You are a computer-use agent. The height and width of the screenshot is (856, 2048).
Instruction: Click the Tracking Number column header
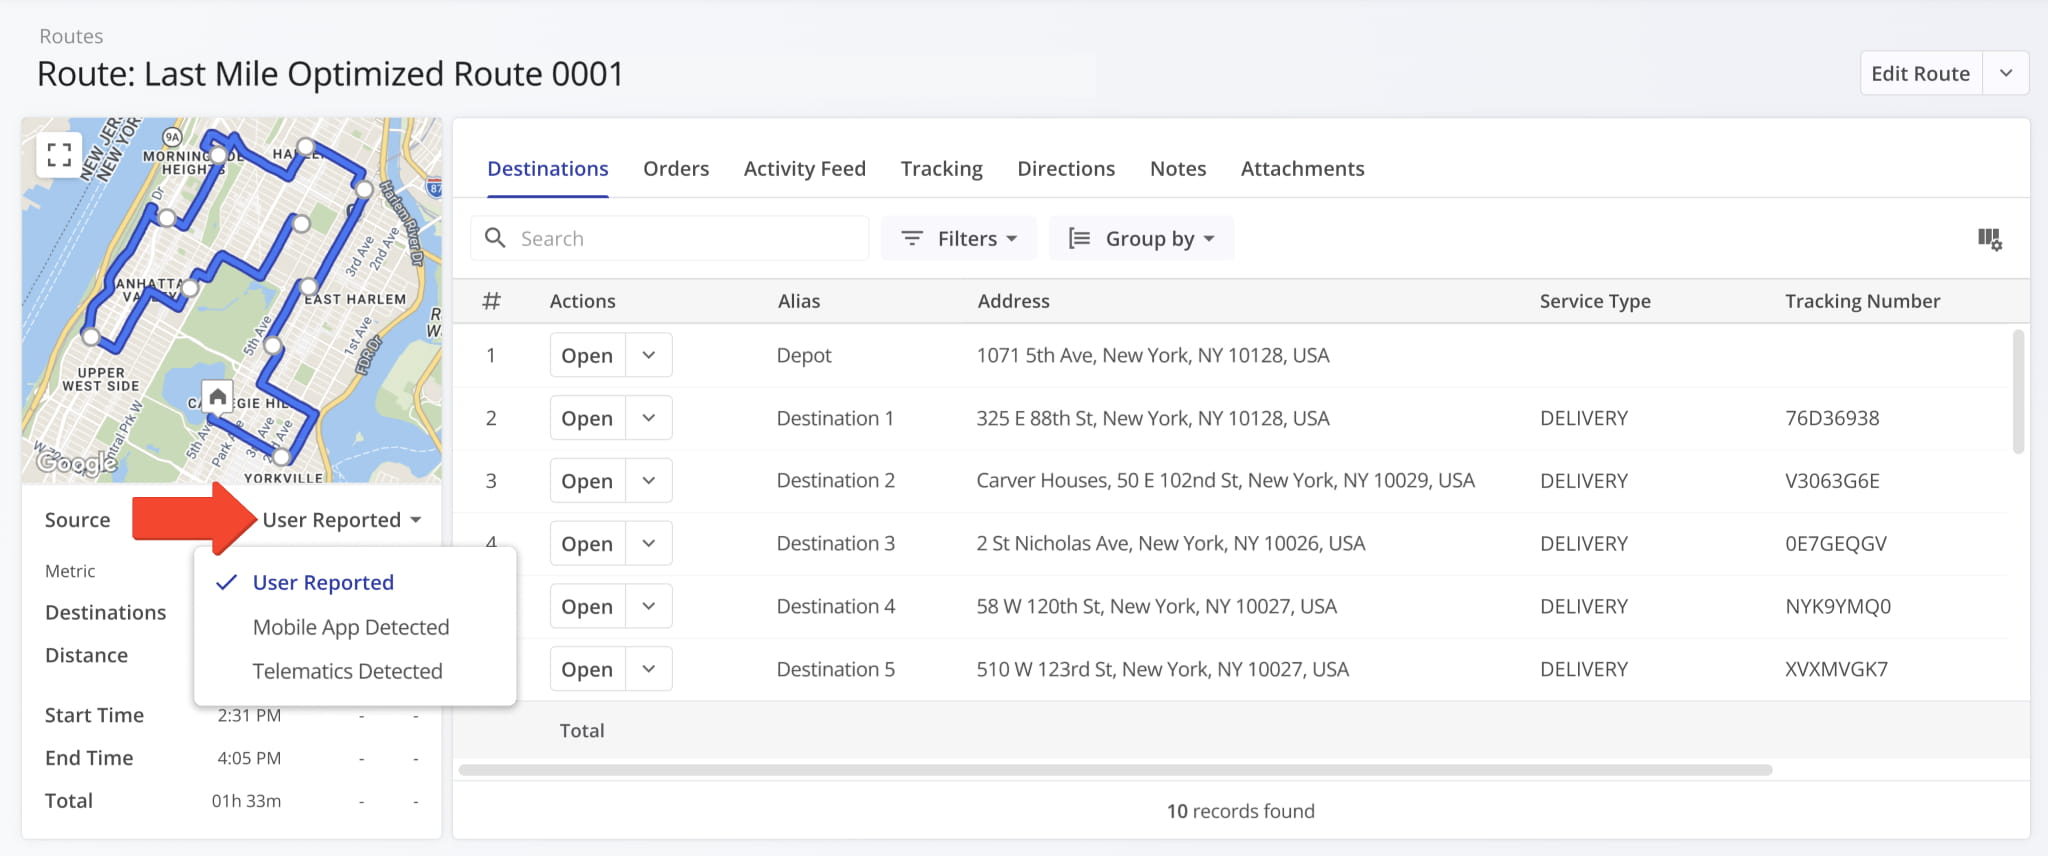point(1862,301)
